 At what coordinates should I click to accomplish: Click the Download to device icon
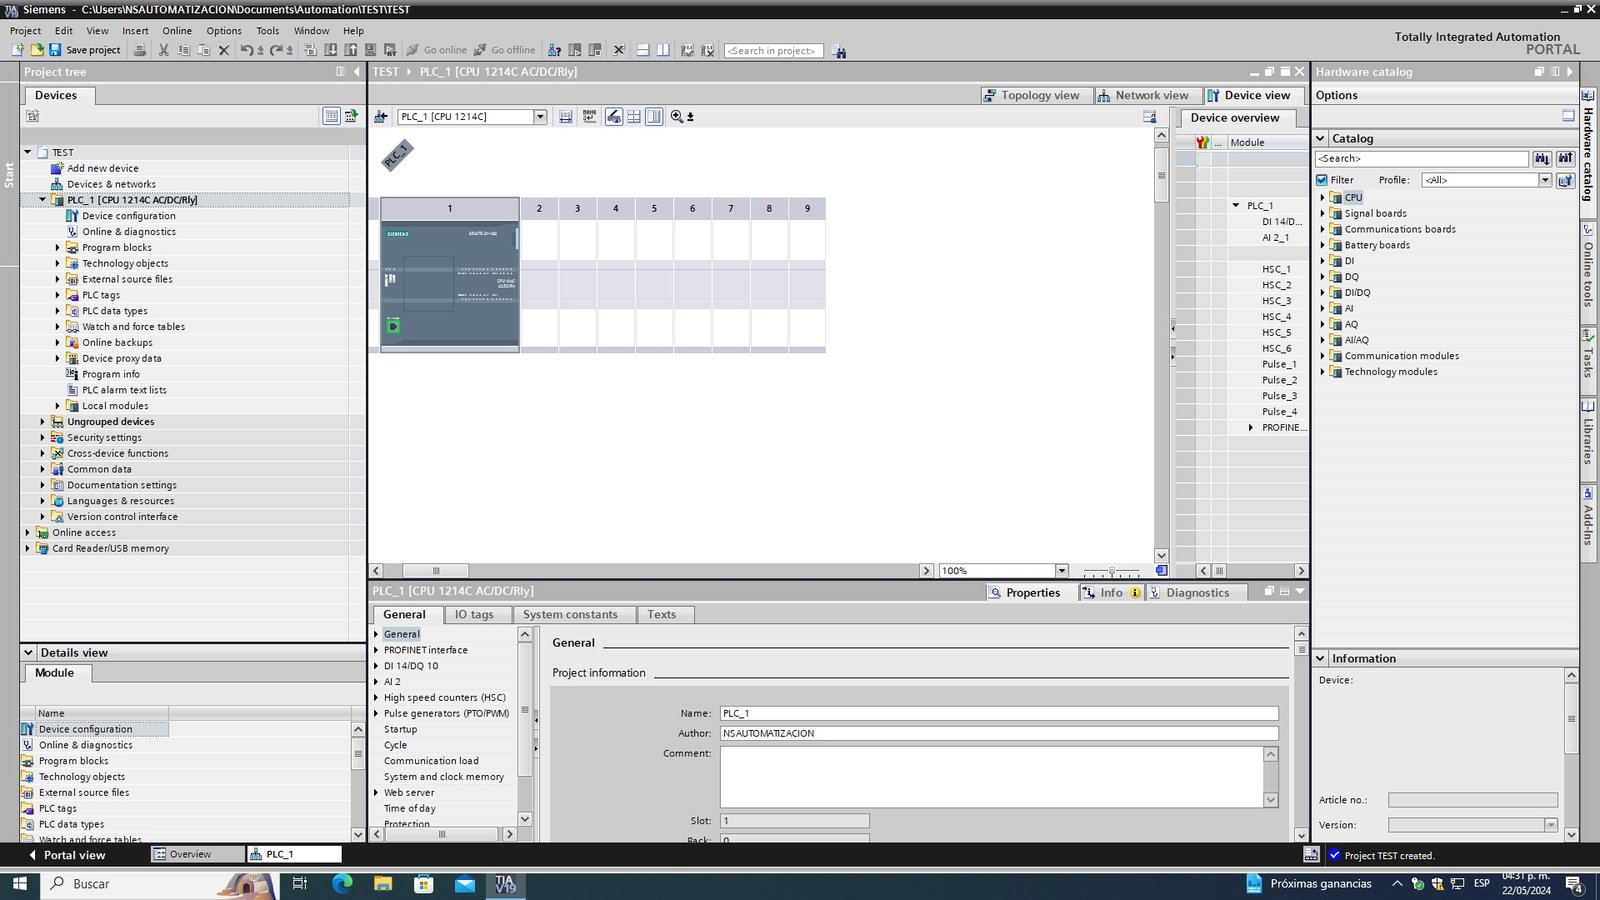330,50
